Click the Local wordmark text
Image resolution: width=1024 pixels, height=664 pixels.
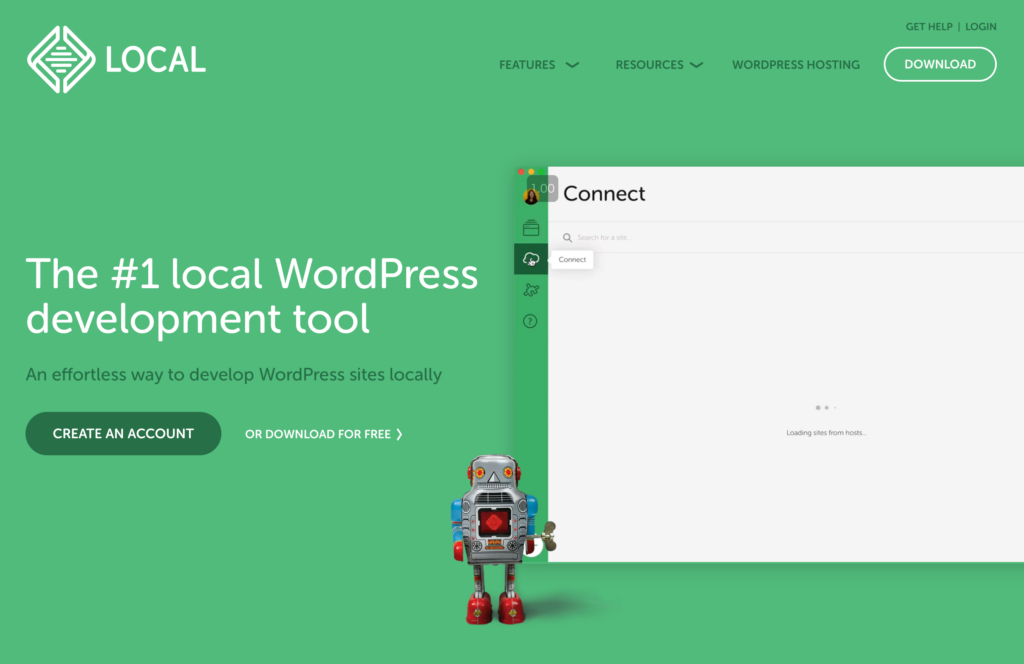coord(155,60)
